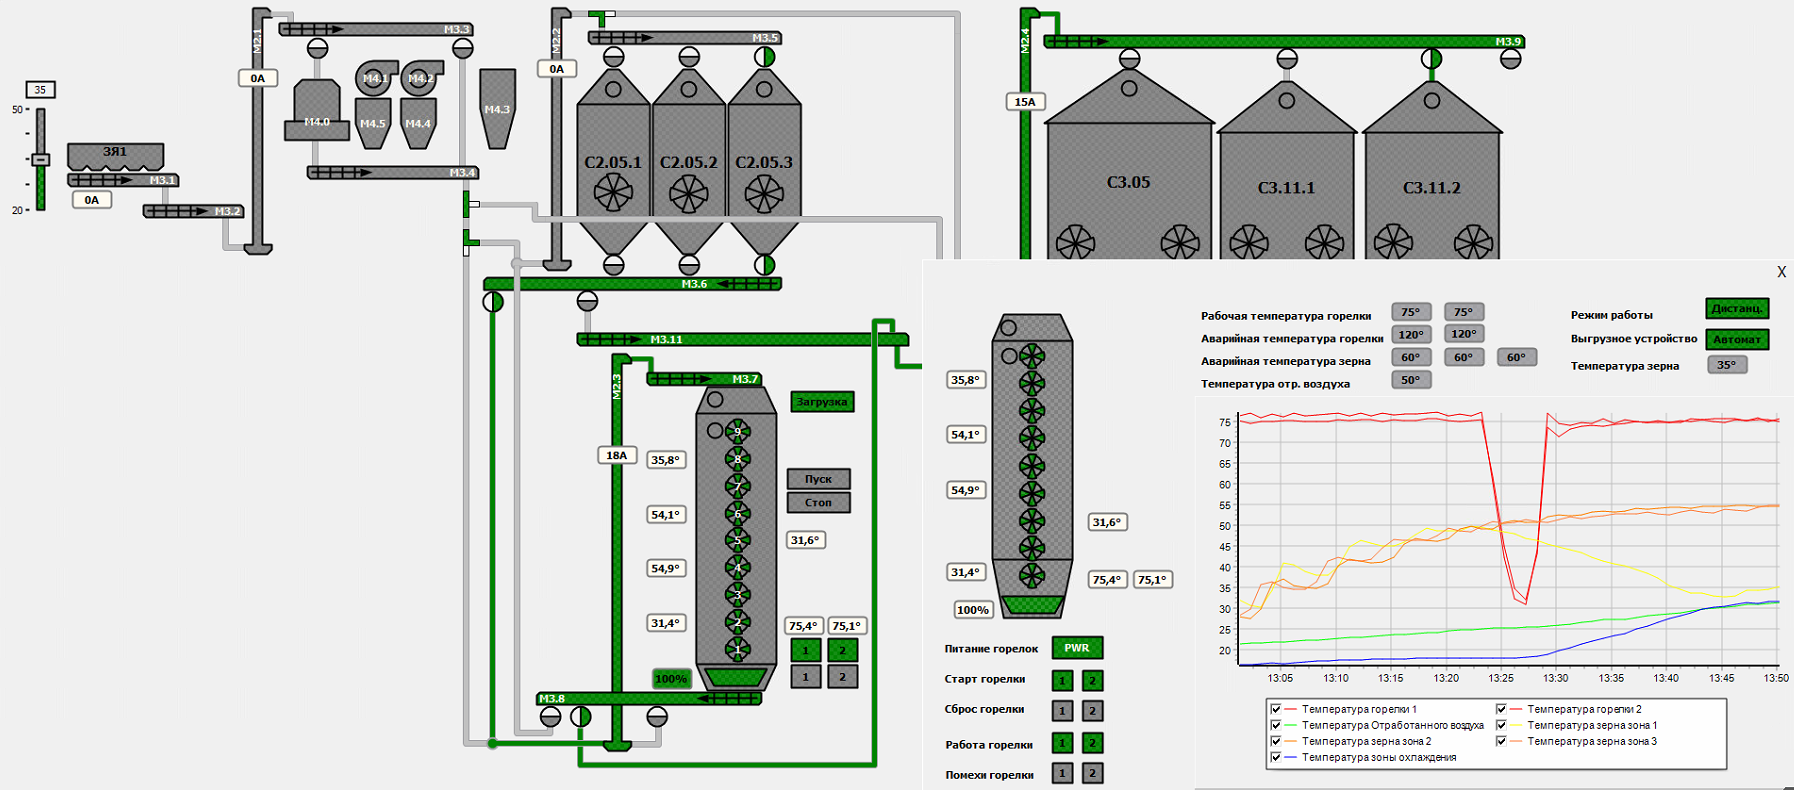This screenshot has height=790, width=1794.
Task: Toggle Температура зерна зона 3 series
Action: (x=1501, y=741)
